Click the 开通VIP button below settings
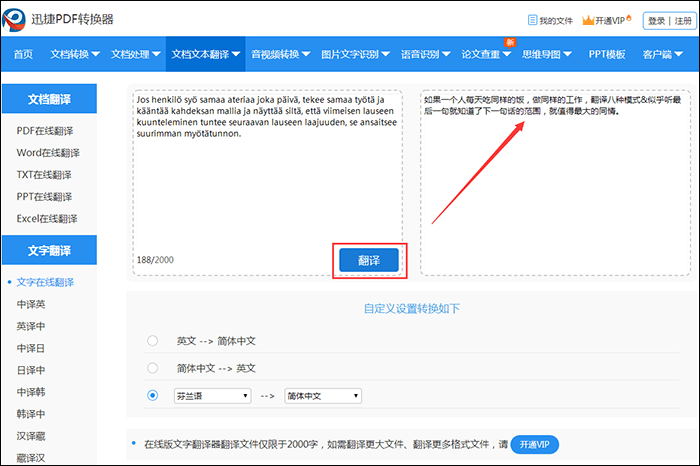This screenshot has height=466, width=700. pos(535,443)
